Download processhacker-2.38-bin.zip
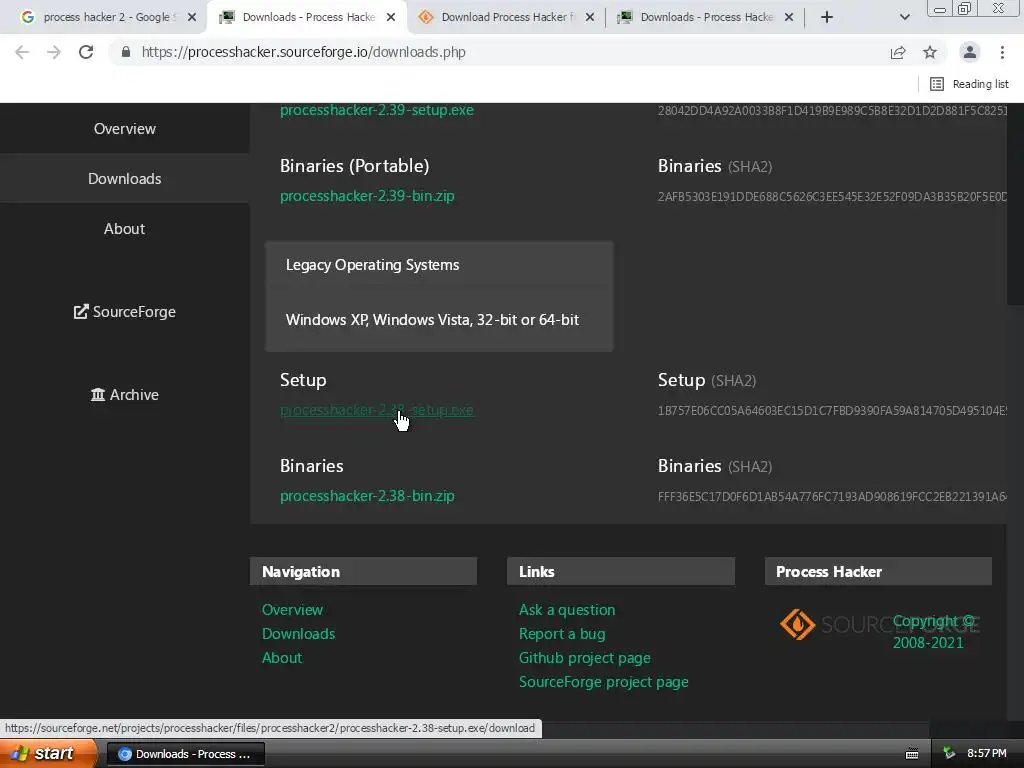The image size is (1024, 768). pyautogui.click(x=367, y=496)
